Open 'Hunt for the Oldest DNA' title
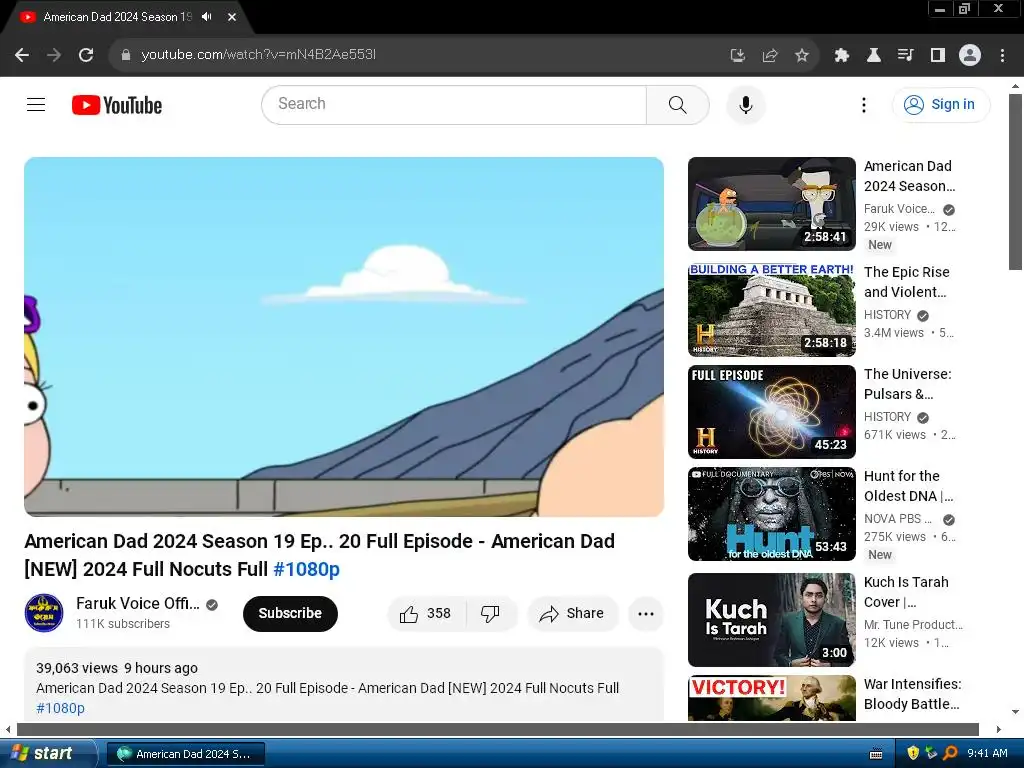This screenshot has height=768, width=1024. tap(908, 486)
